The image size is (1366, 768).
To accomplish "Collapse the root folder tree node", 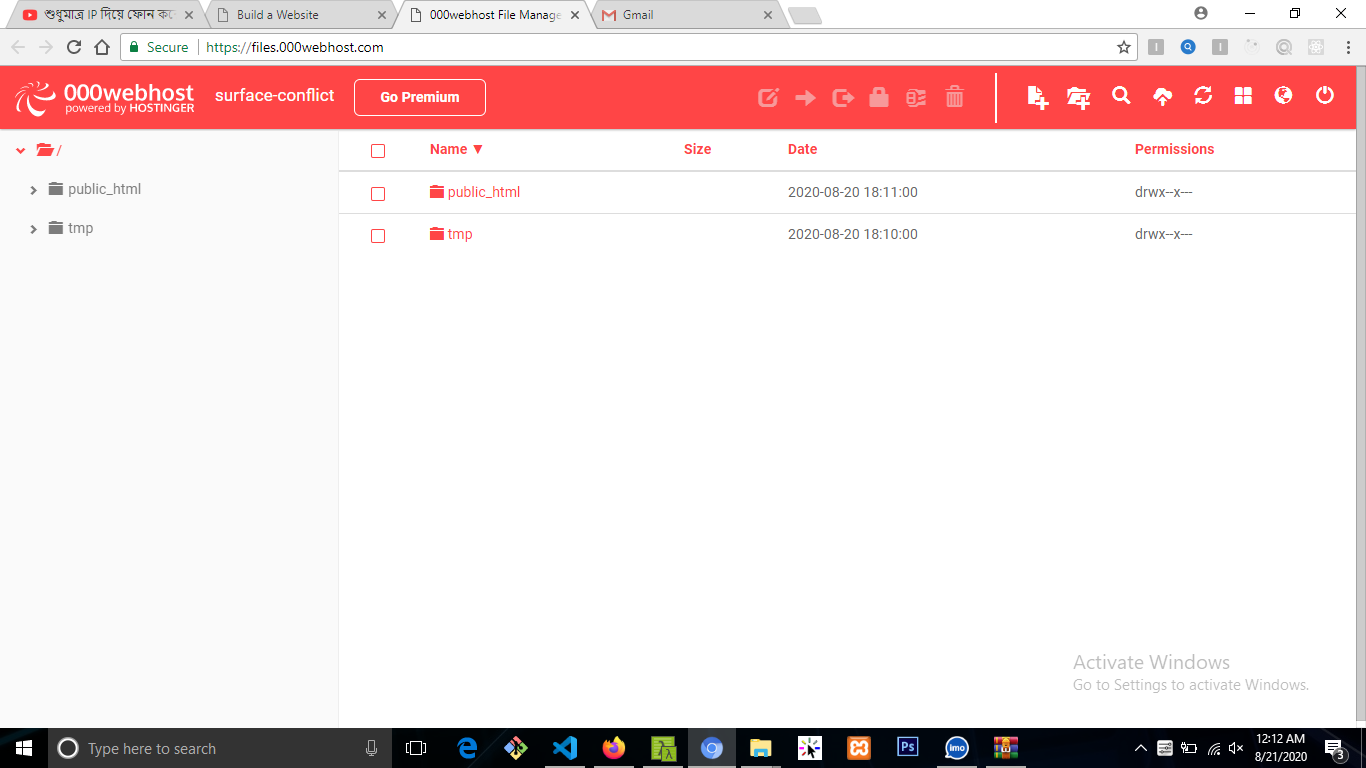I will point(21,151).
